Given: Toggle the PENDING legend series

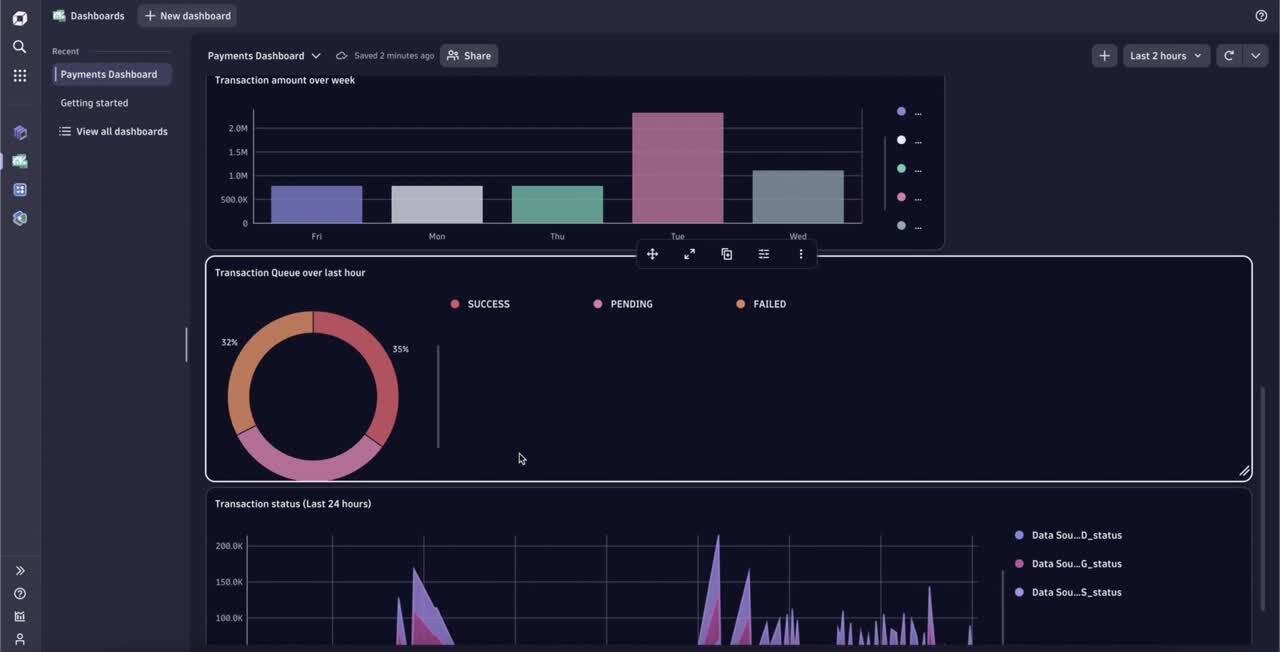Looking at the screenshot, I should point(622,304).
